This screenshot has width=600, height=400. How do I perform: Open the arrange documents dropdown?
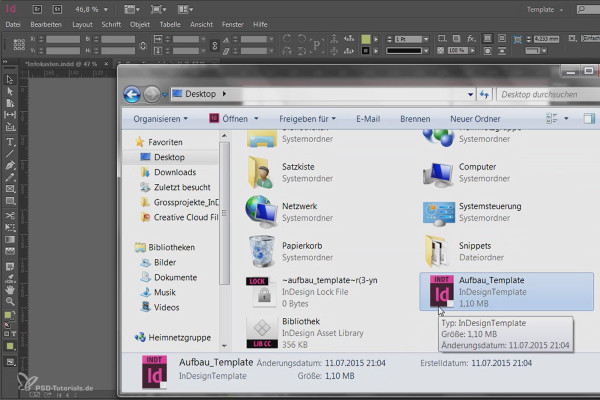tap(185, 9)
